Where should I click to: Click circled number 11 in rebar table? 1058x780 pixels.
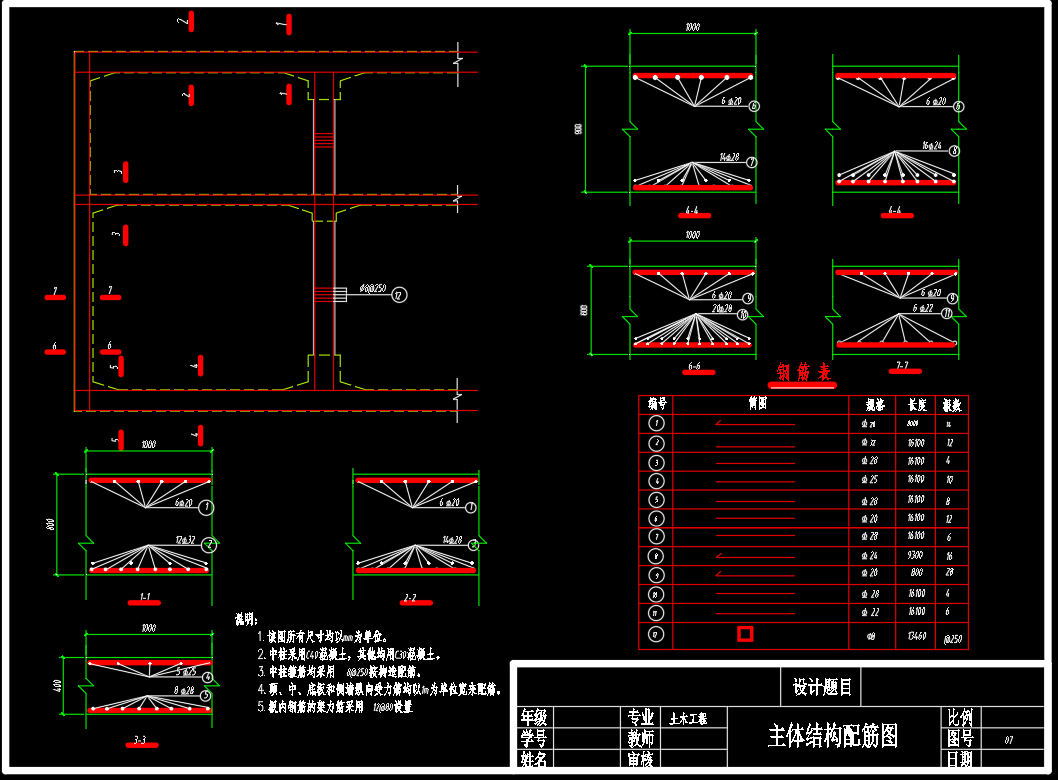coord(656,612)
